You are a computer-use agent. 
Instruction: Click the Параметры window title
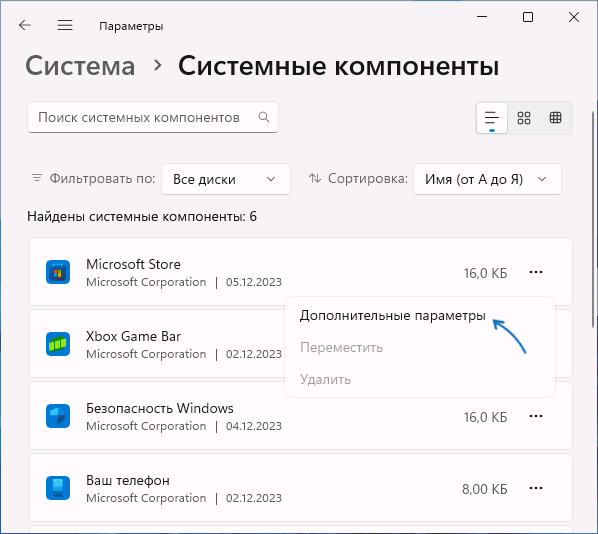(131, 26)
